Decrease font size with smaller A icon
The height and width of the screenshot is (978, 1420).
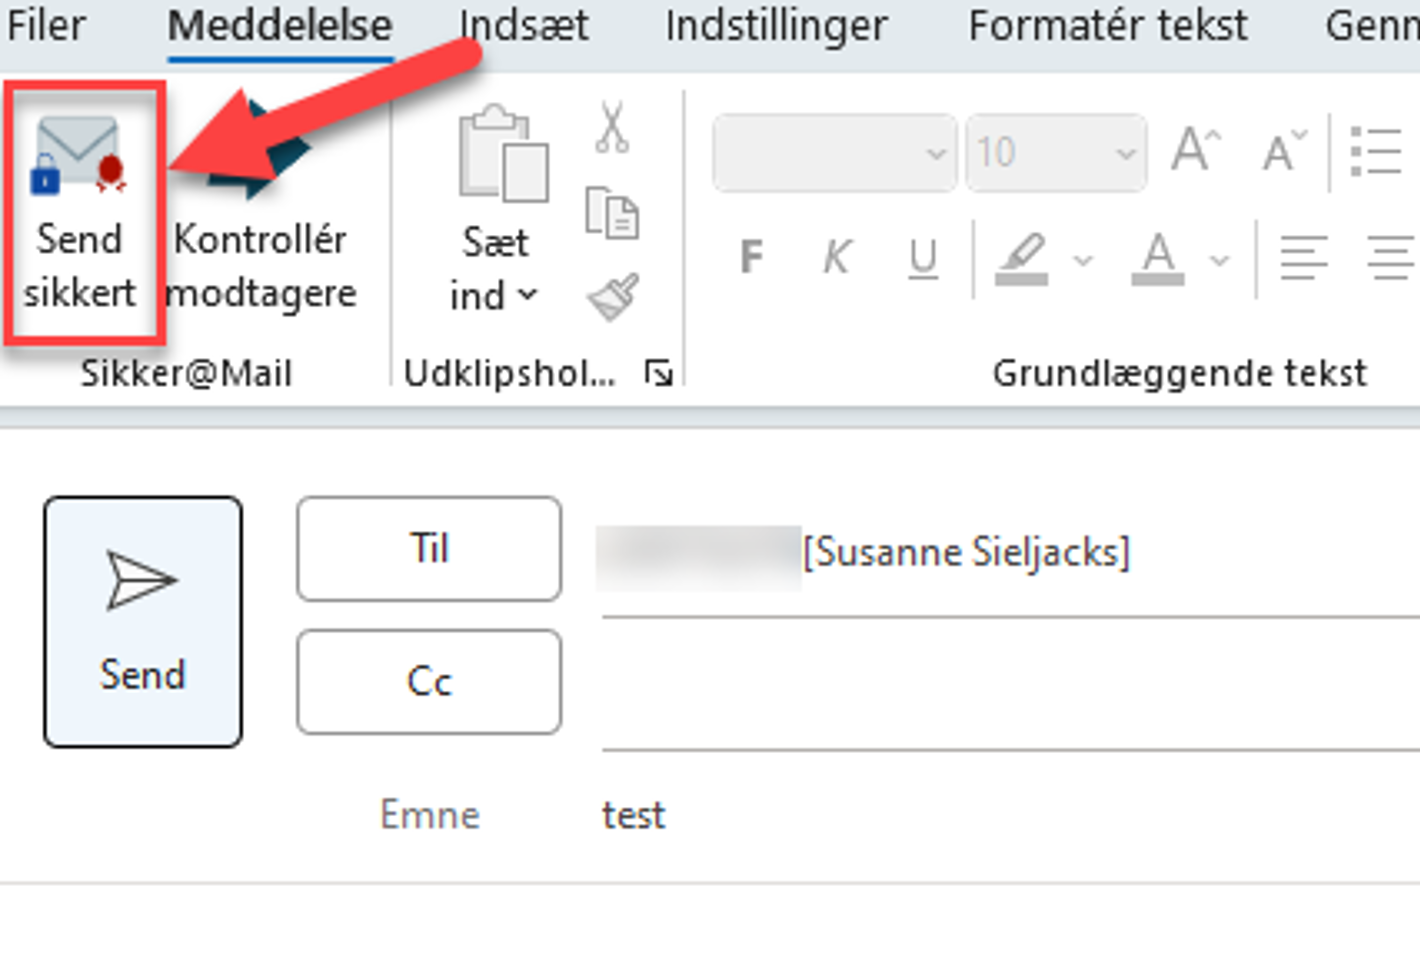(x=1284, y=151)
